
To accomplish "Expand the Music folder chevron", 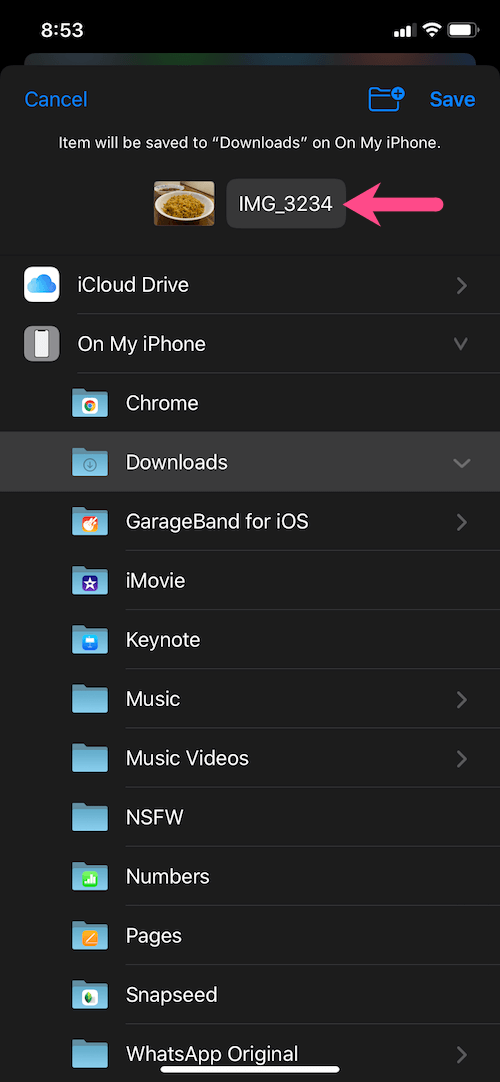I will point(461,700).
